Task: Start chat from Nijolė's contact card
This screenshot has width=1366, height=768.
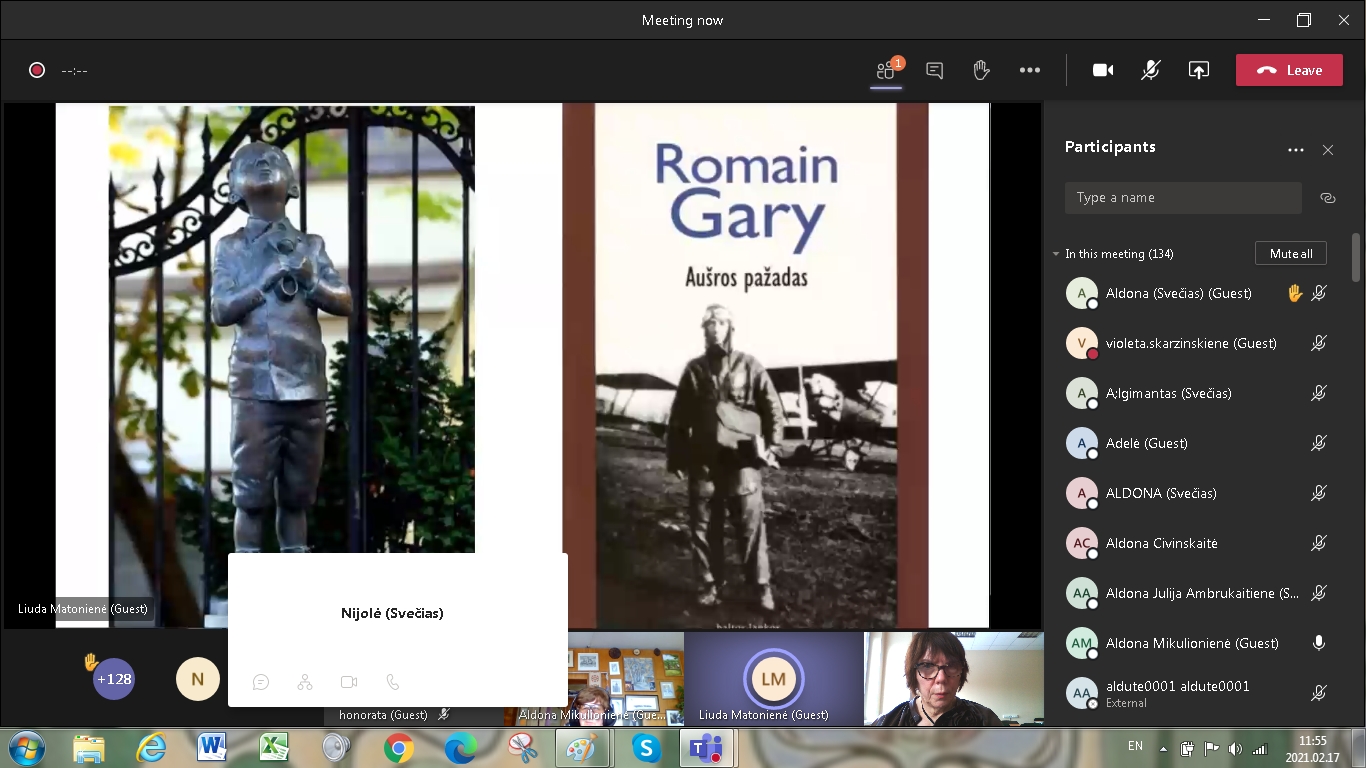Action: coord(261,682)
